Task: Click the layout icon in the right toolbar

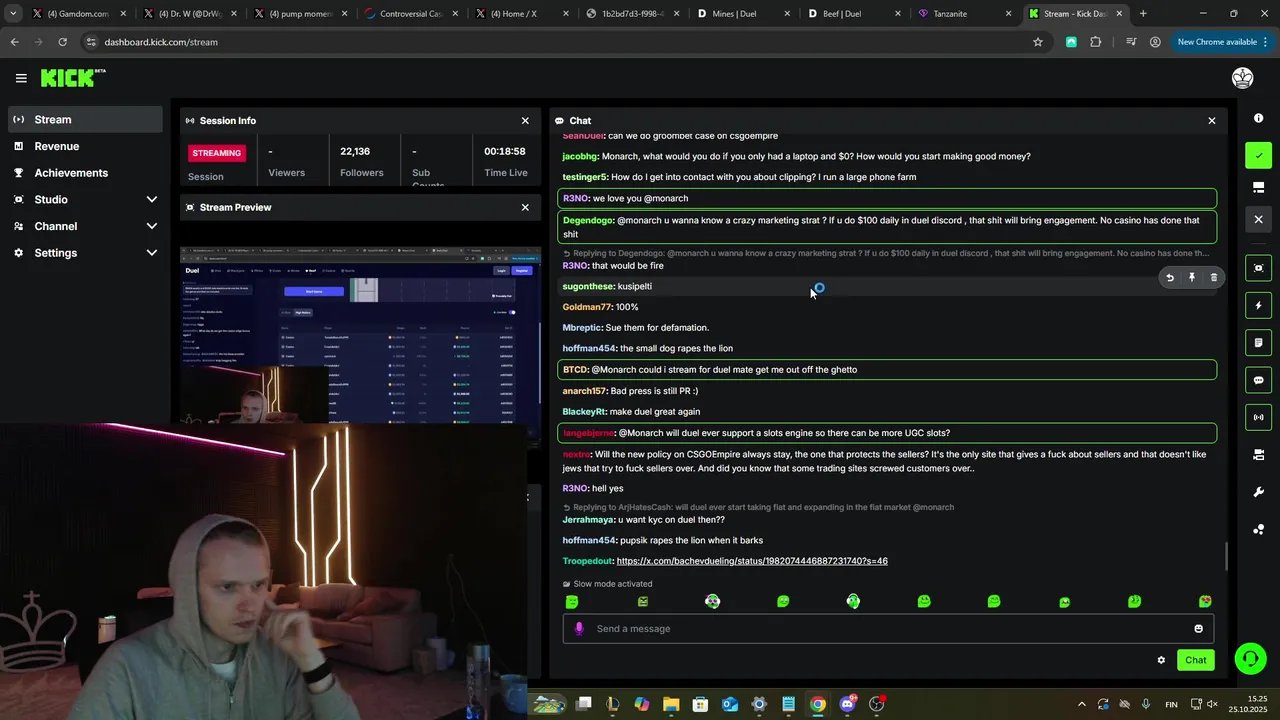Action: point(1258,187)
